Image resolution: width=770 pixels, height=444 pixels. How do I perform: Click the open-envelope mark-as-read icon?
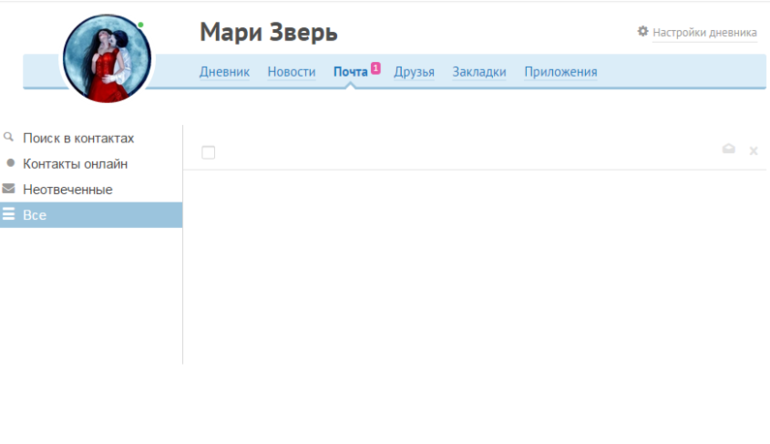coord(729,150)
